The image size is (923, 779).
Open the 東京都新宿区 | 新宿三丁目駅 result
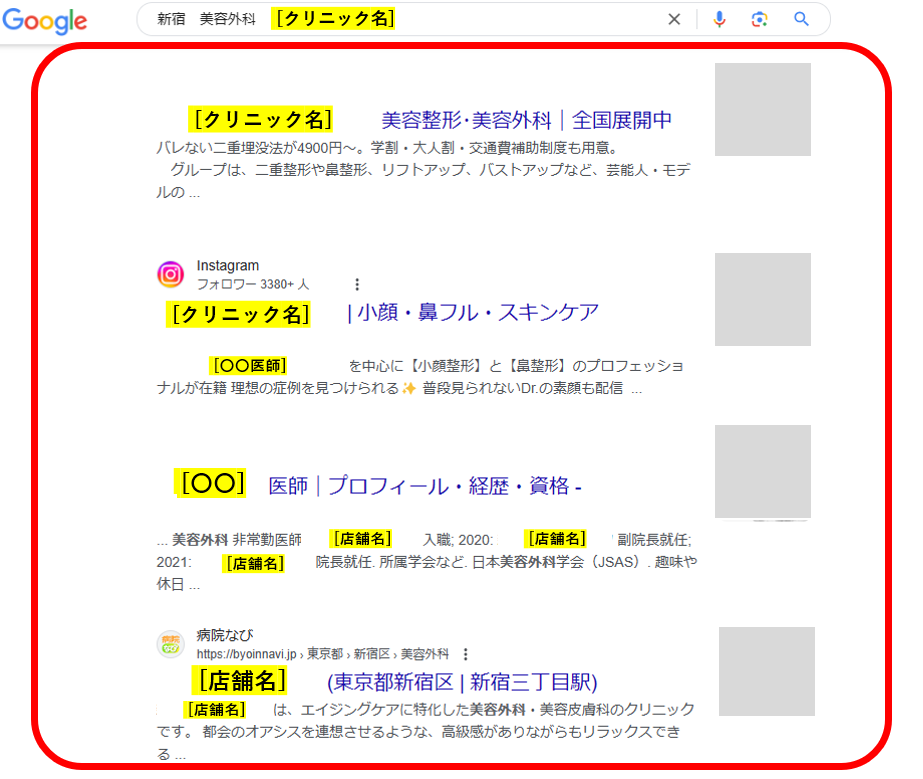point(461,682)
